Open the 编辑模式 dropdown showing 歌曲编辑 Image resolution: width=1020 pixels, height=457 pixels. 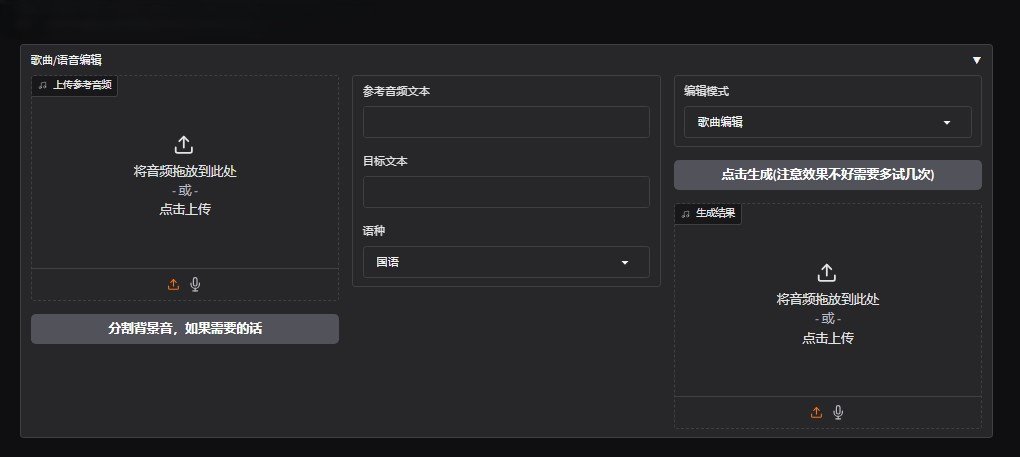click(x=827, y=122)
